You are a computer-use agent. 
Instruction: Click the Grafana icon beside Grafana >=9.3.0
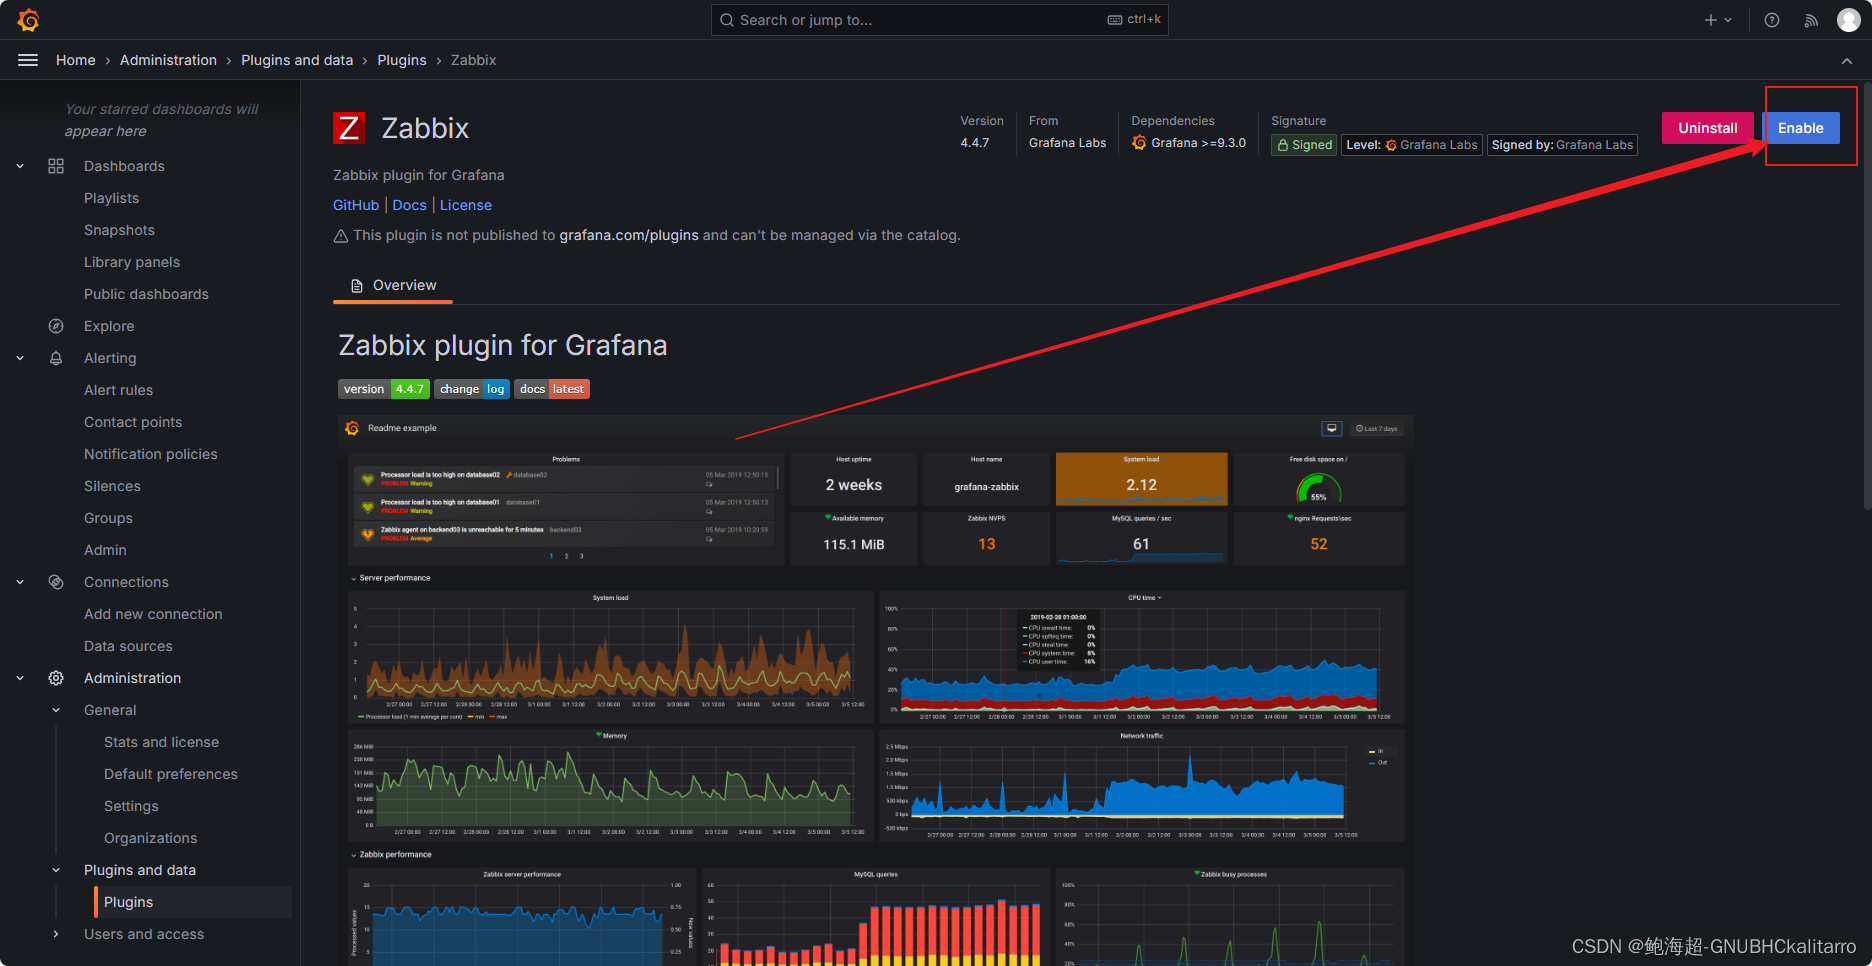pos(1139,143)
